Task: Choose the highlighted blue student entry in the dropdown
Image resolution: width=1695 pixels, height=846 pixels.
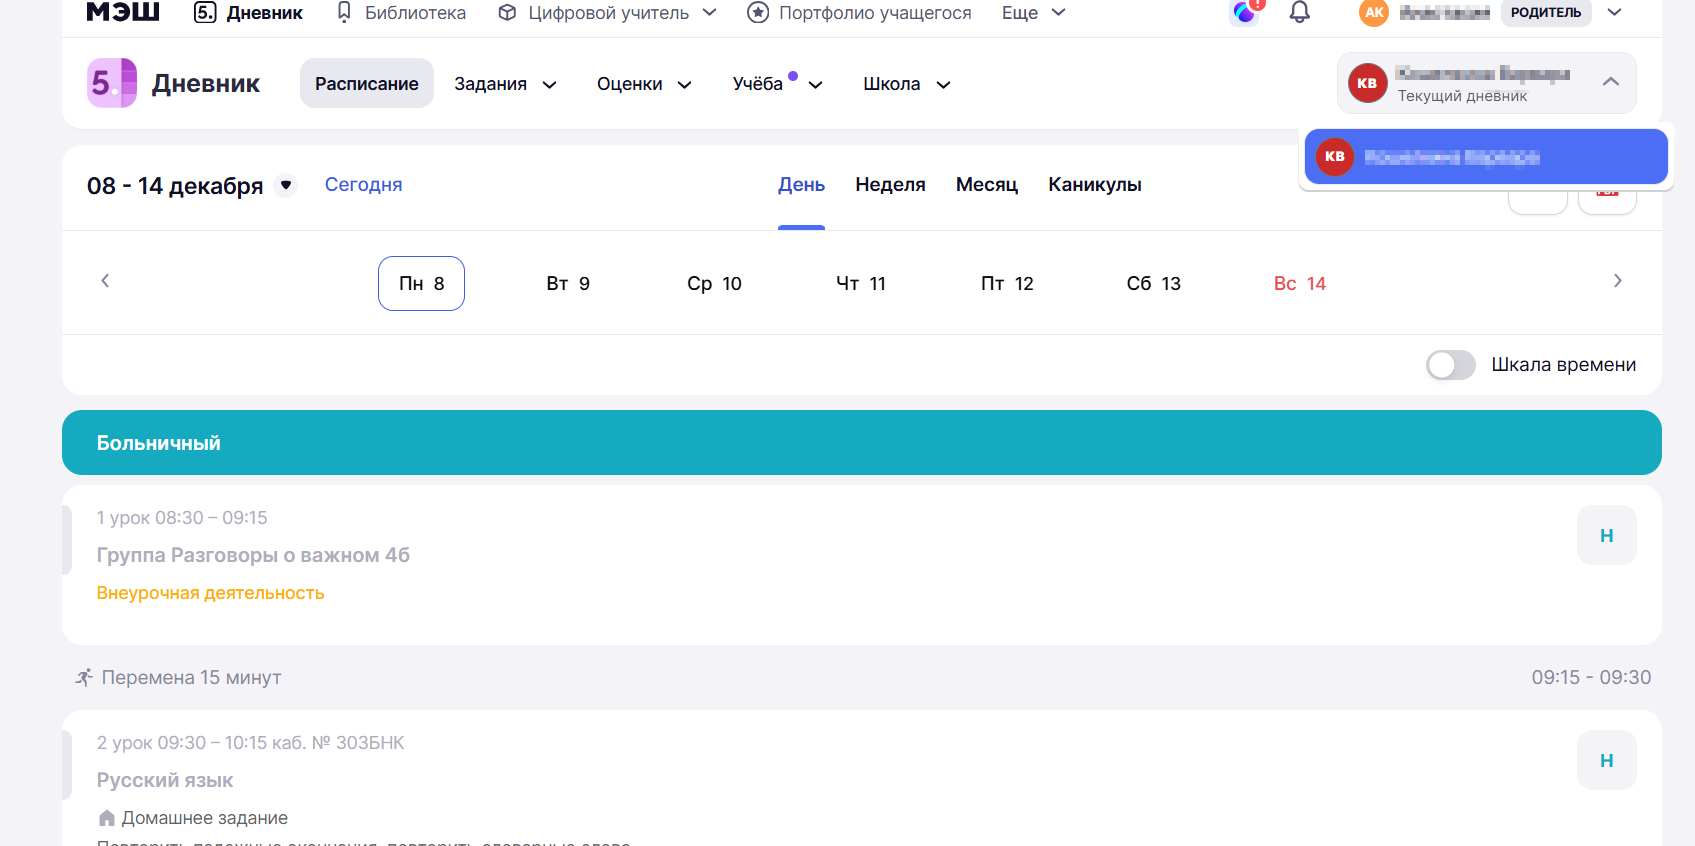Action: [x=1486, y=156]
